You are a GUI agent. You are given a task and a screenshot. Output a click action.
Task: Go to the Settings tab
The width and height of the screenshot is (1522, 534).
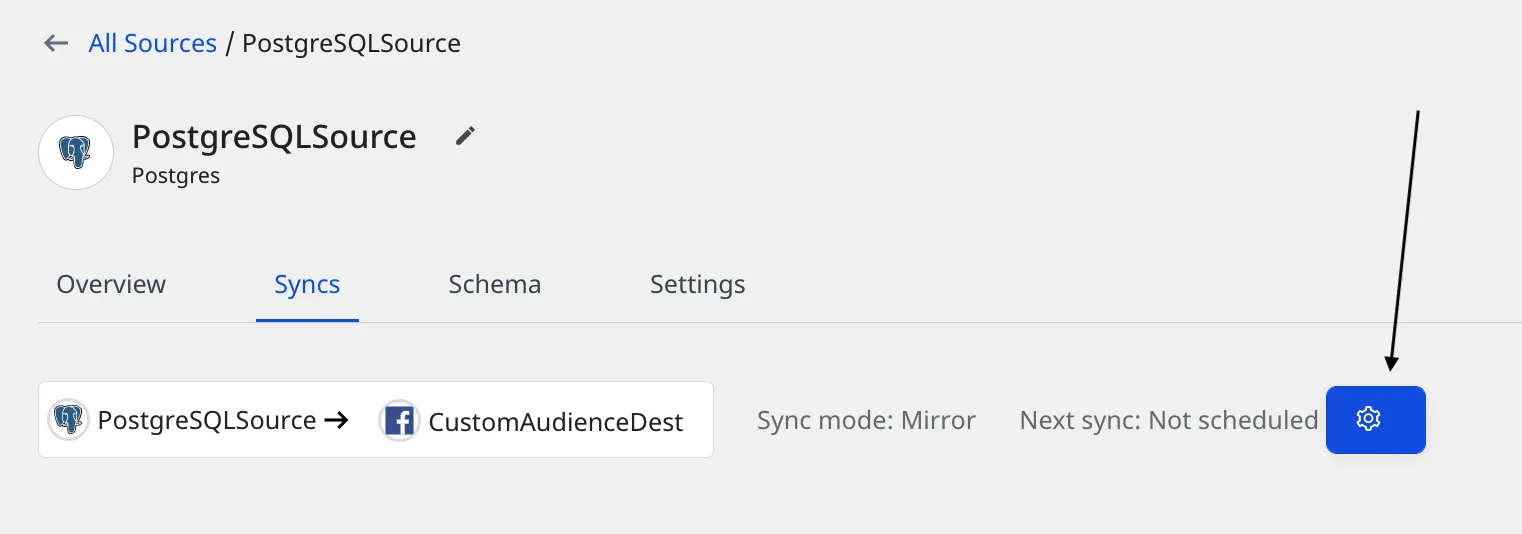pyautogui.click(x=698, y=285)
